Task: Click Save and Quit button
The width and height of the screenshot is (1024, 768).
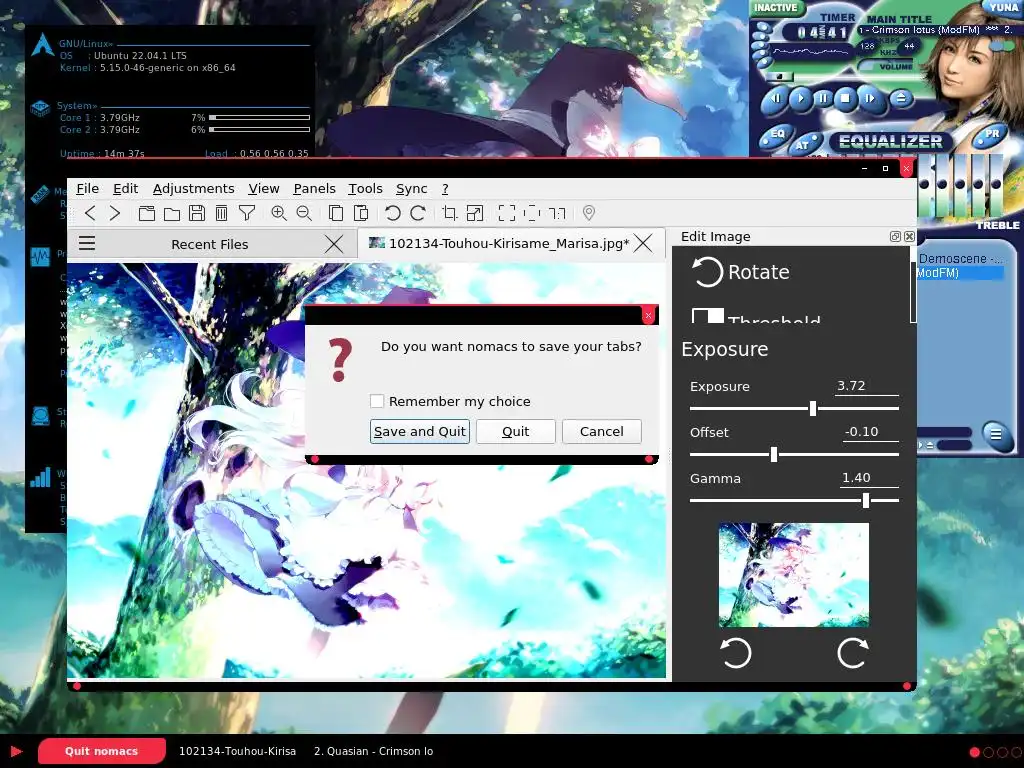Action: (419, 432)
